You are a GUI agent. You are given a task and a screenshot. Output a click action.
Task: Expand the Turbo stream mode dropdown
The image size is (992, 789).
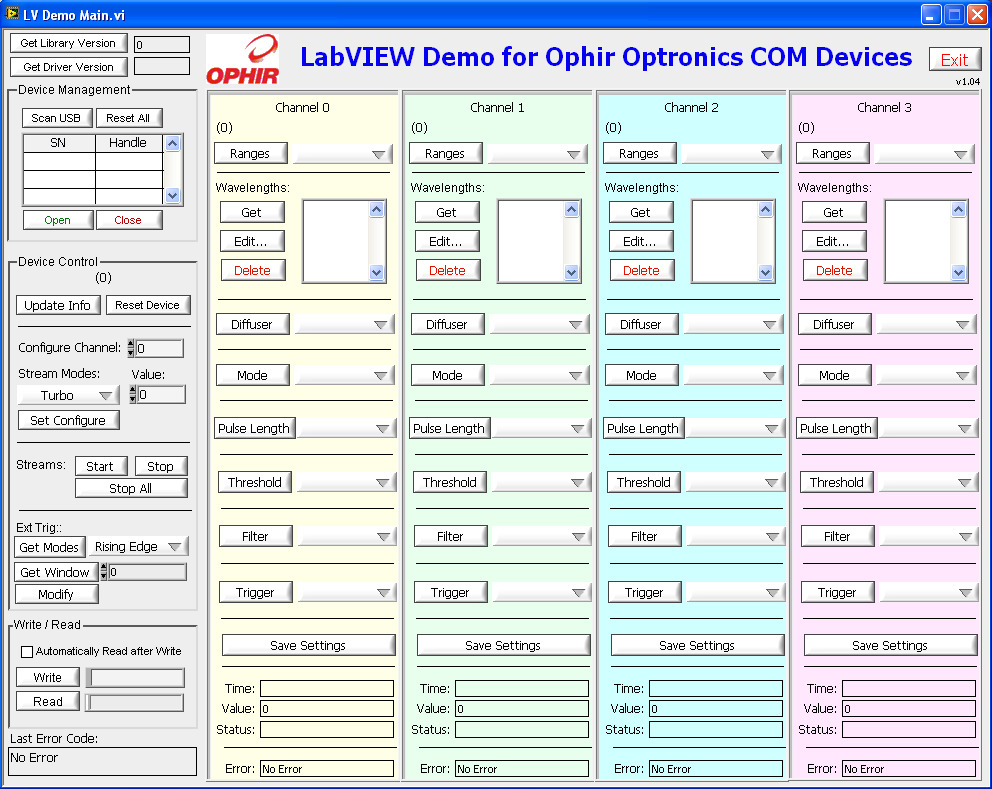(x=68, y=395)
